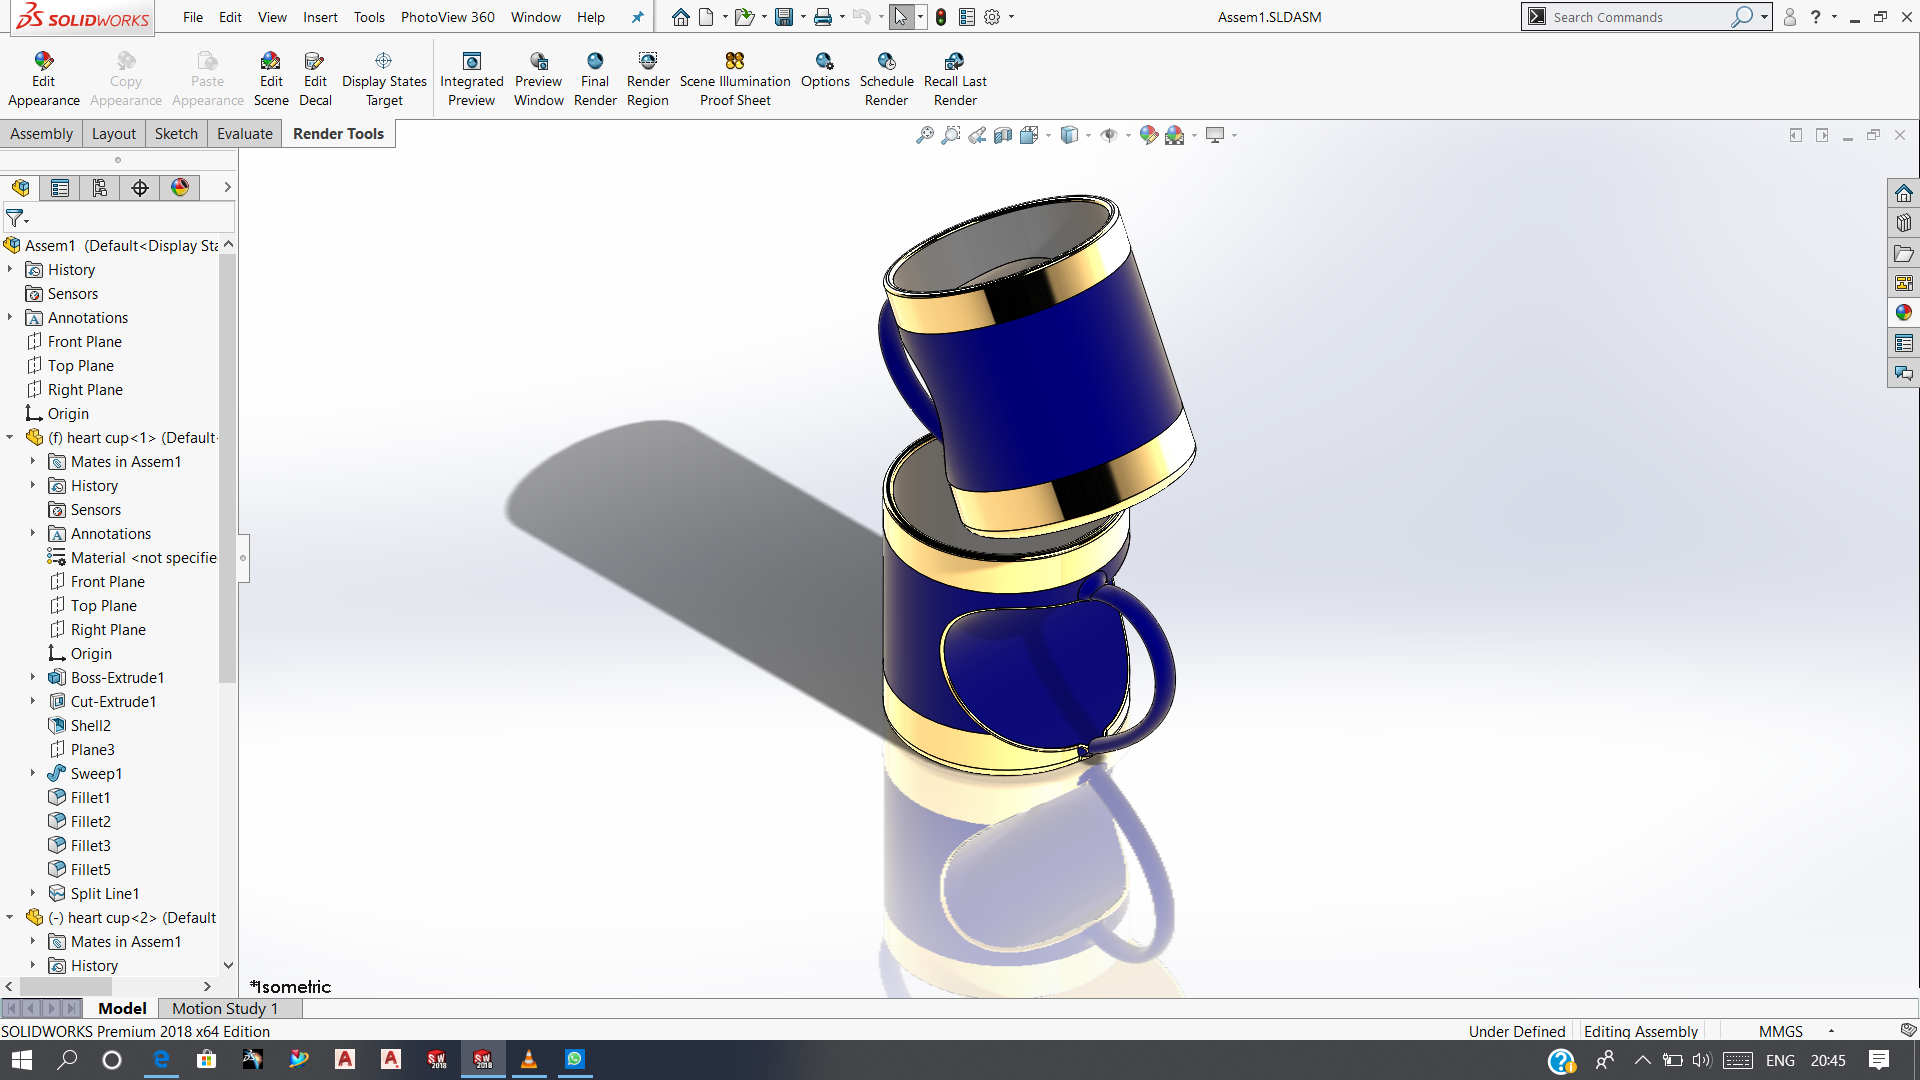
Task: Click the Rebuild traffic light icon
Action: (941, 17)
